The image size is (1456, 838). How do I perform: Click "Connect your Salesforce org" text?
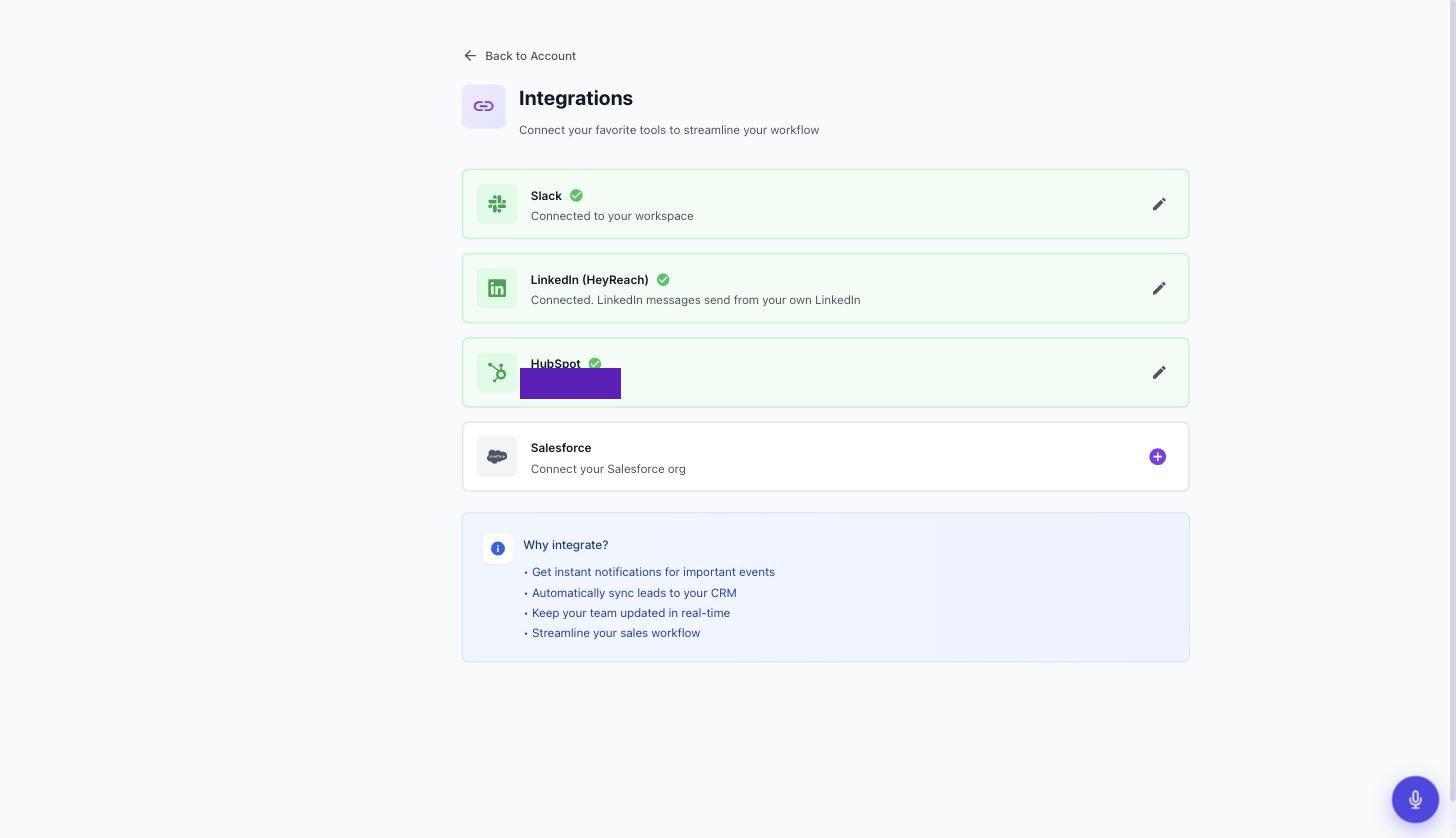[608, 469]
